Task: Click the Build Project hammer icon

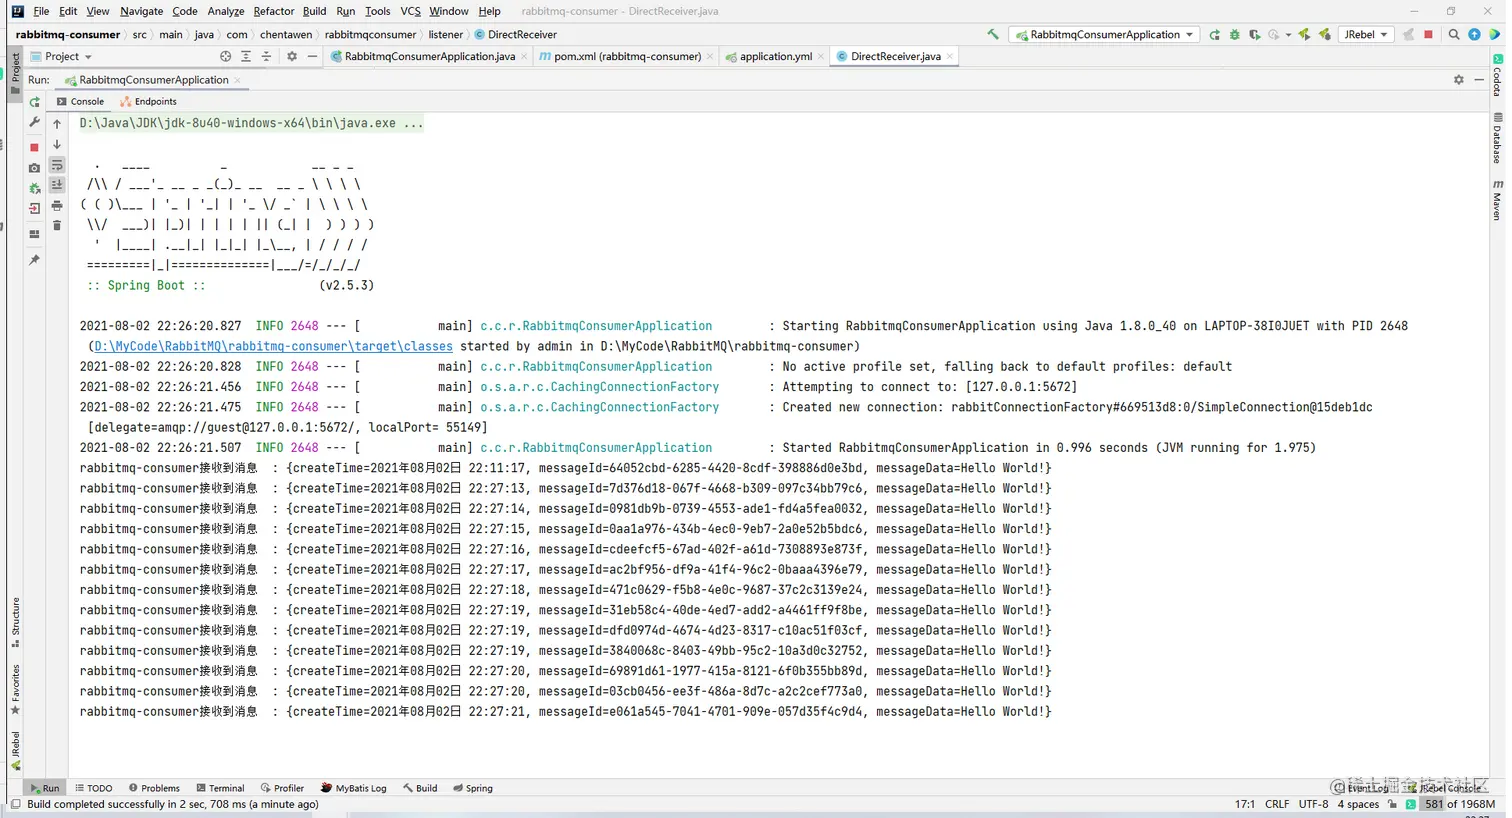Action: 992,34
